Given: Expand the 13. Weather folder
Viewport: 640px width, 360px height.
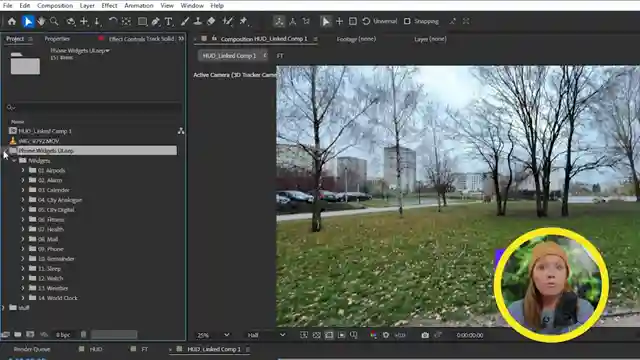Looking at the screenshot, I should coord(23,288).
